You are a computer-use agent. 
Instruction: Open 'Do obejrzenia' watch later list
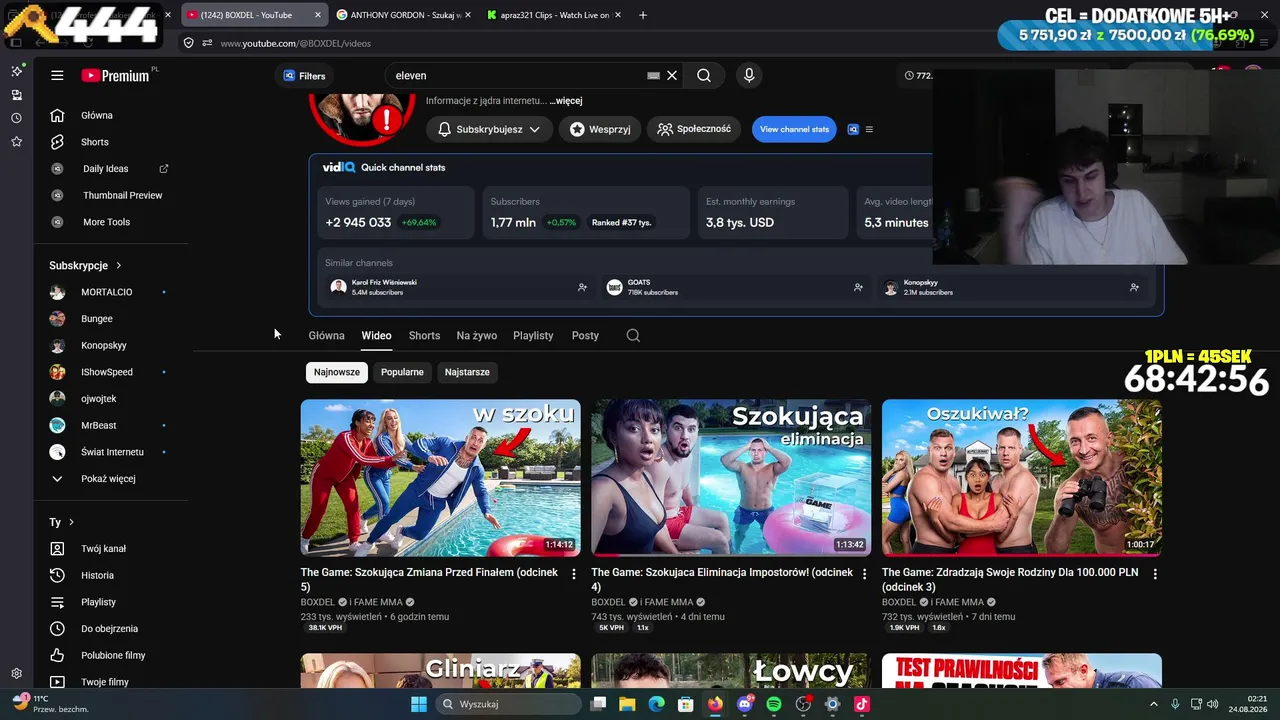coord(111,629)
